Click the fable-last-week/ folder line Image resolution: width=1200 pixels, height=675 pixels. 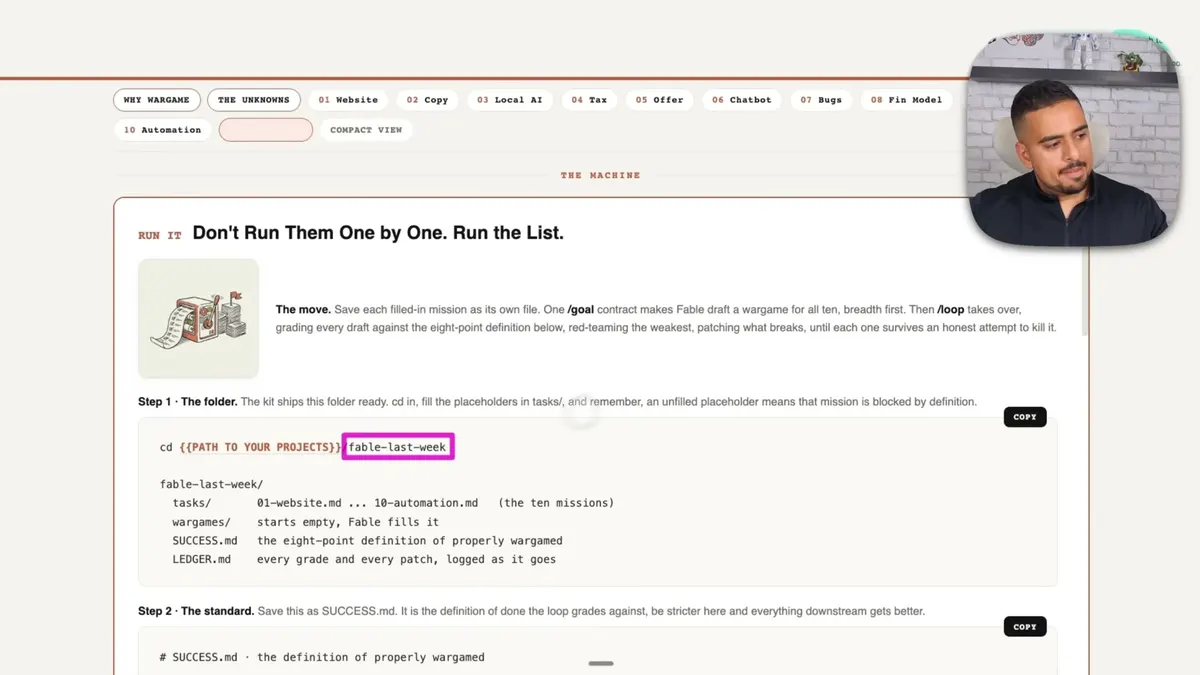(x=212, y=484)
